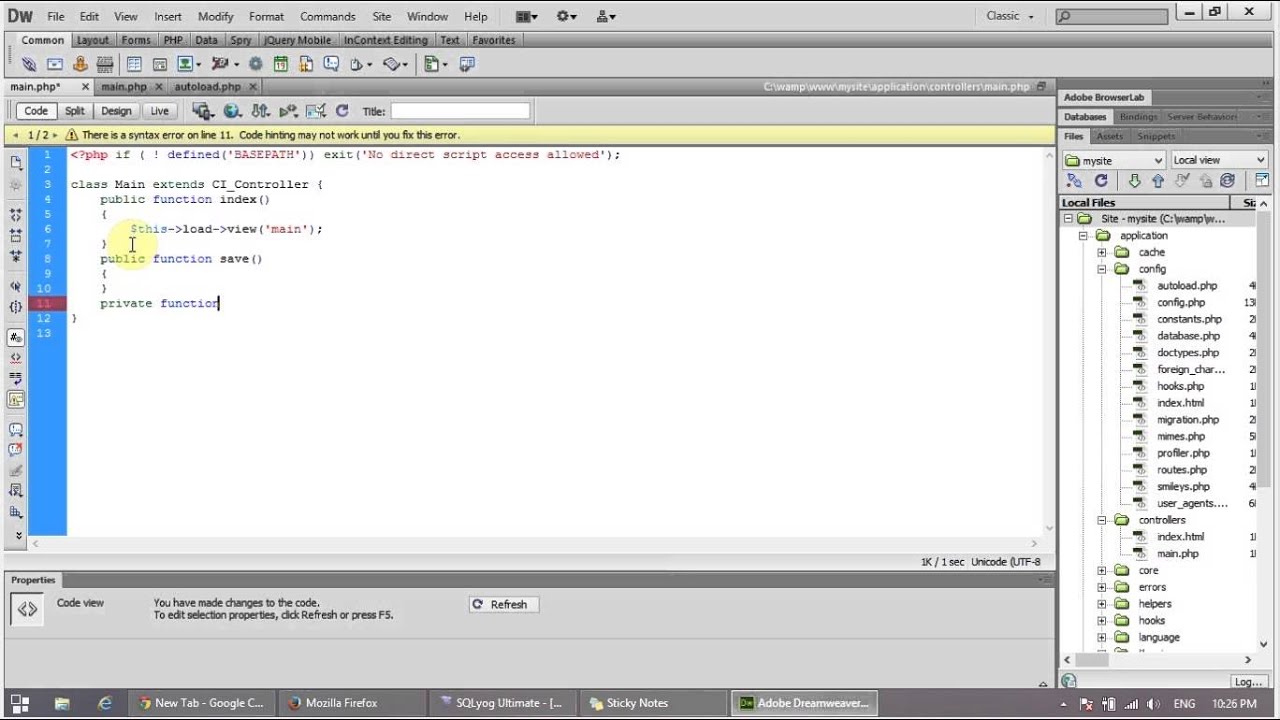This screenshot has width=1280, height=720.
Task: Insert a Div Tag
Action: click(x=159, y=64)
